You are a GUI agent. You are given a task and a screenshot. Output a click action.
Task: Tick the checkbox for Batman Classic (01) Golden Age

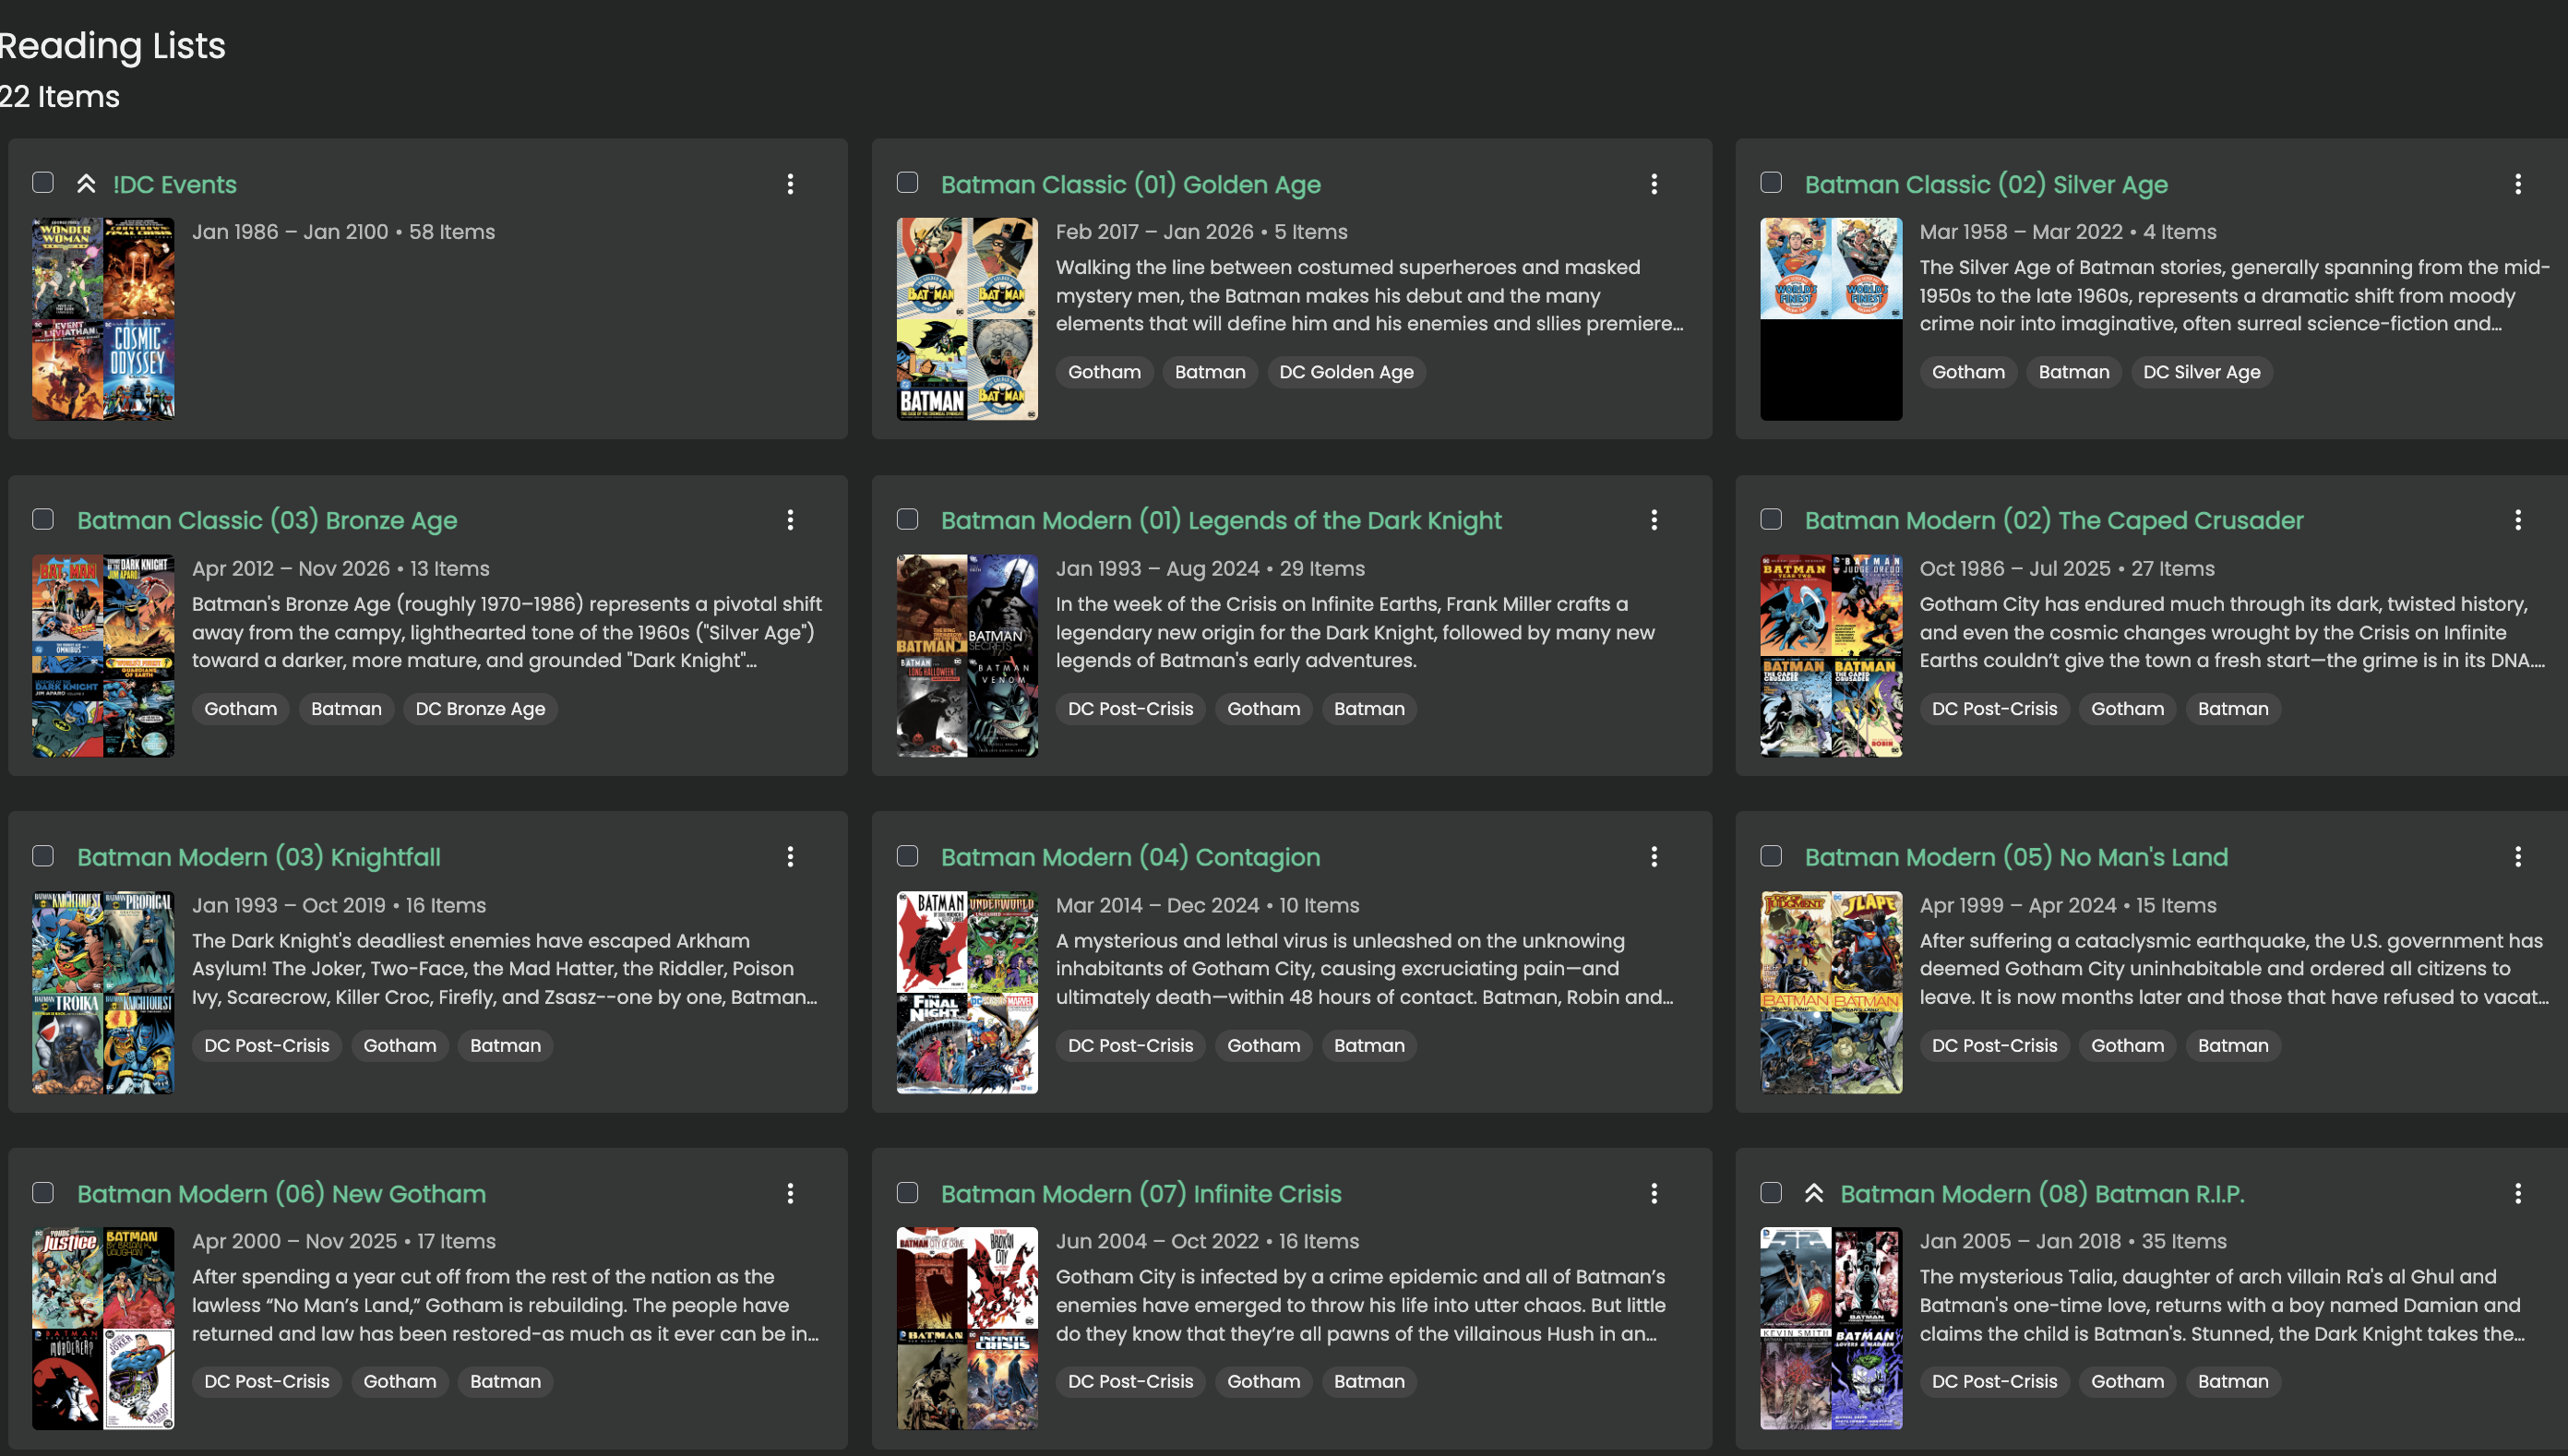point(907,182)
